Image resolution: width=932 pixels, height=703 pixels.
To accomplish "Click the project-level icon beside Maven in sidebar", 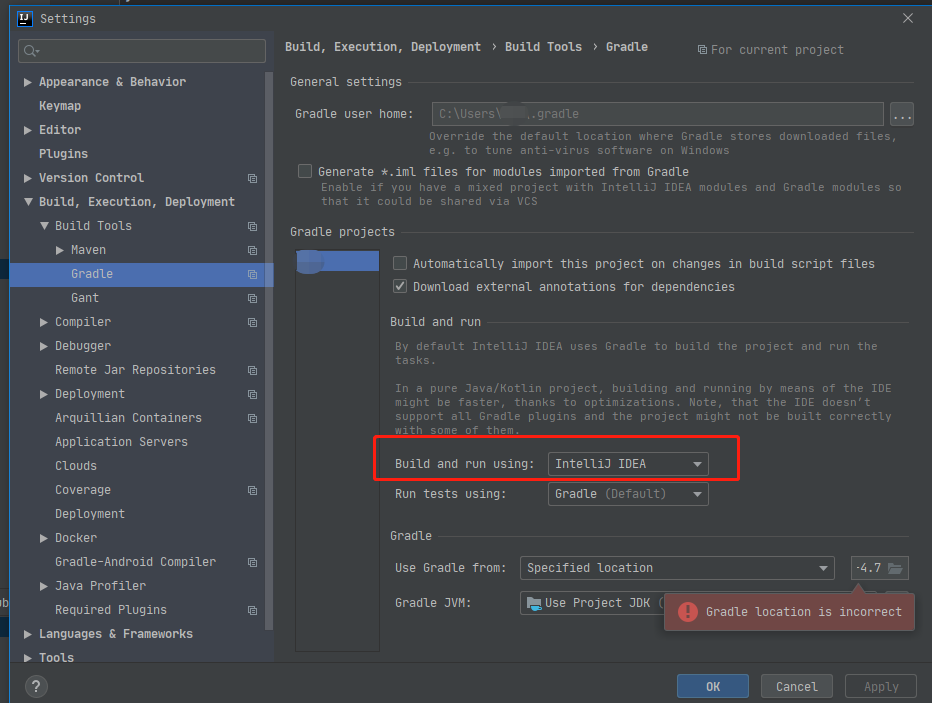I will coord(251,250).
